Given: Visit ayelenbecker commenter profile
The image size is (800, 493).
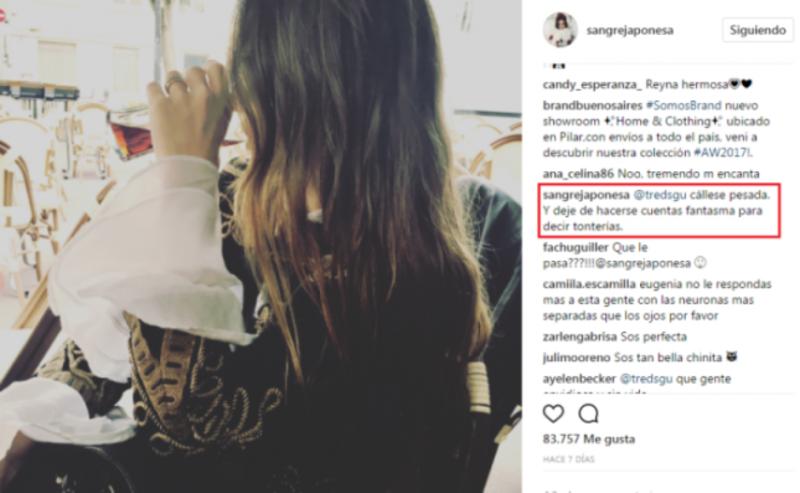Looking at the screenshot, I should [x=580, y=379].
